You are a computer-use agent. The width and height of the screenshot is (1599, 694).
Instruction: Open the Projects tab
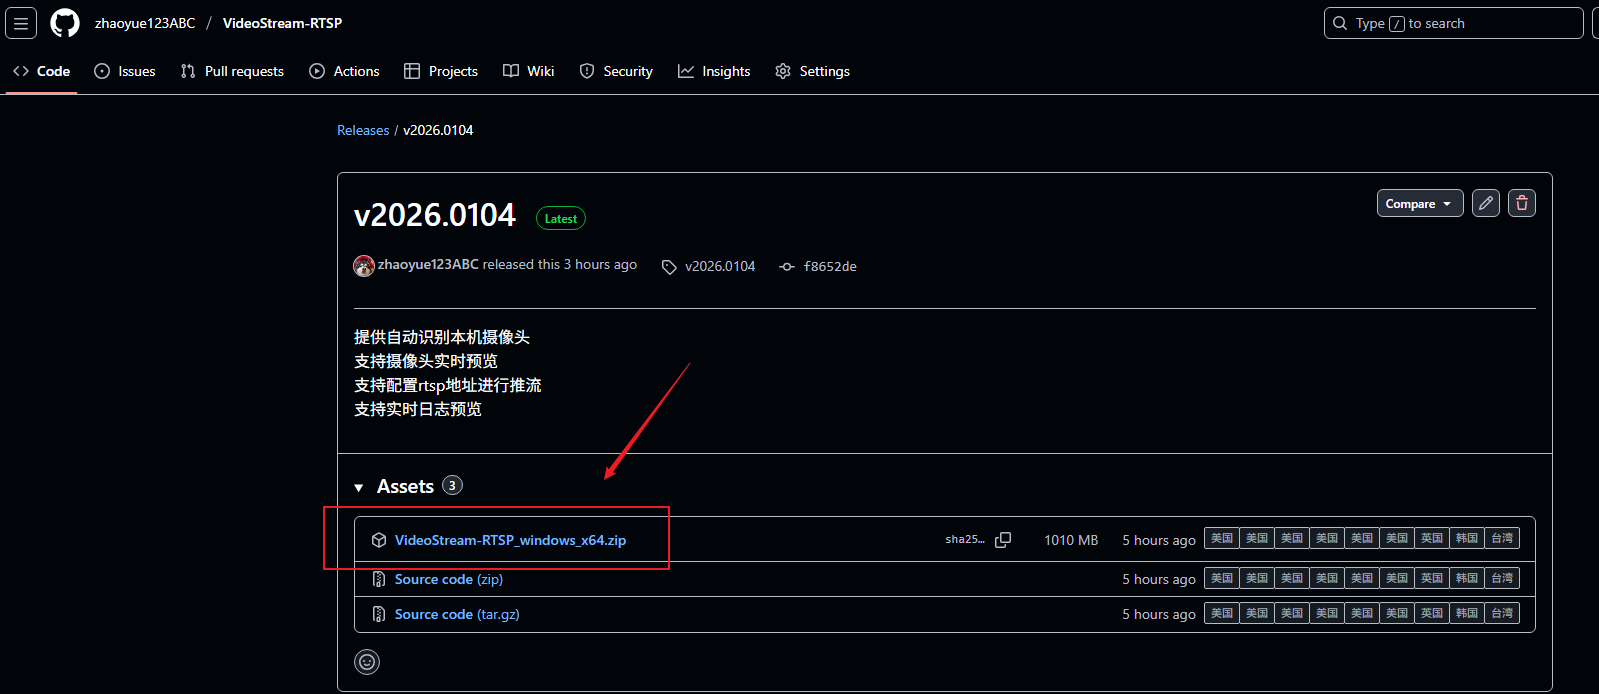point(441,71)
